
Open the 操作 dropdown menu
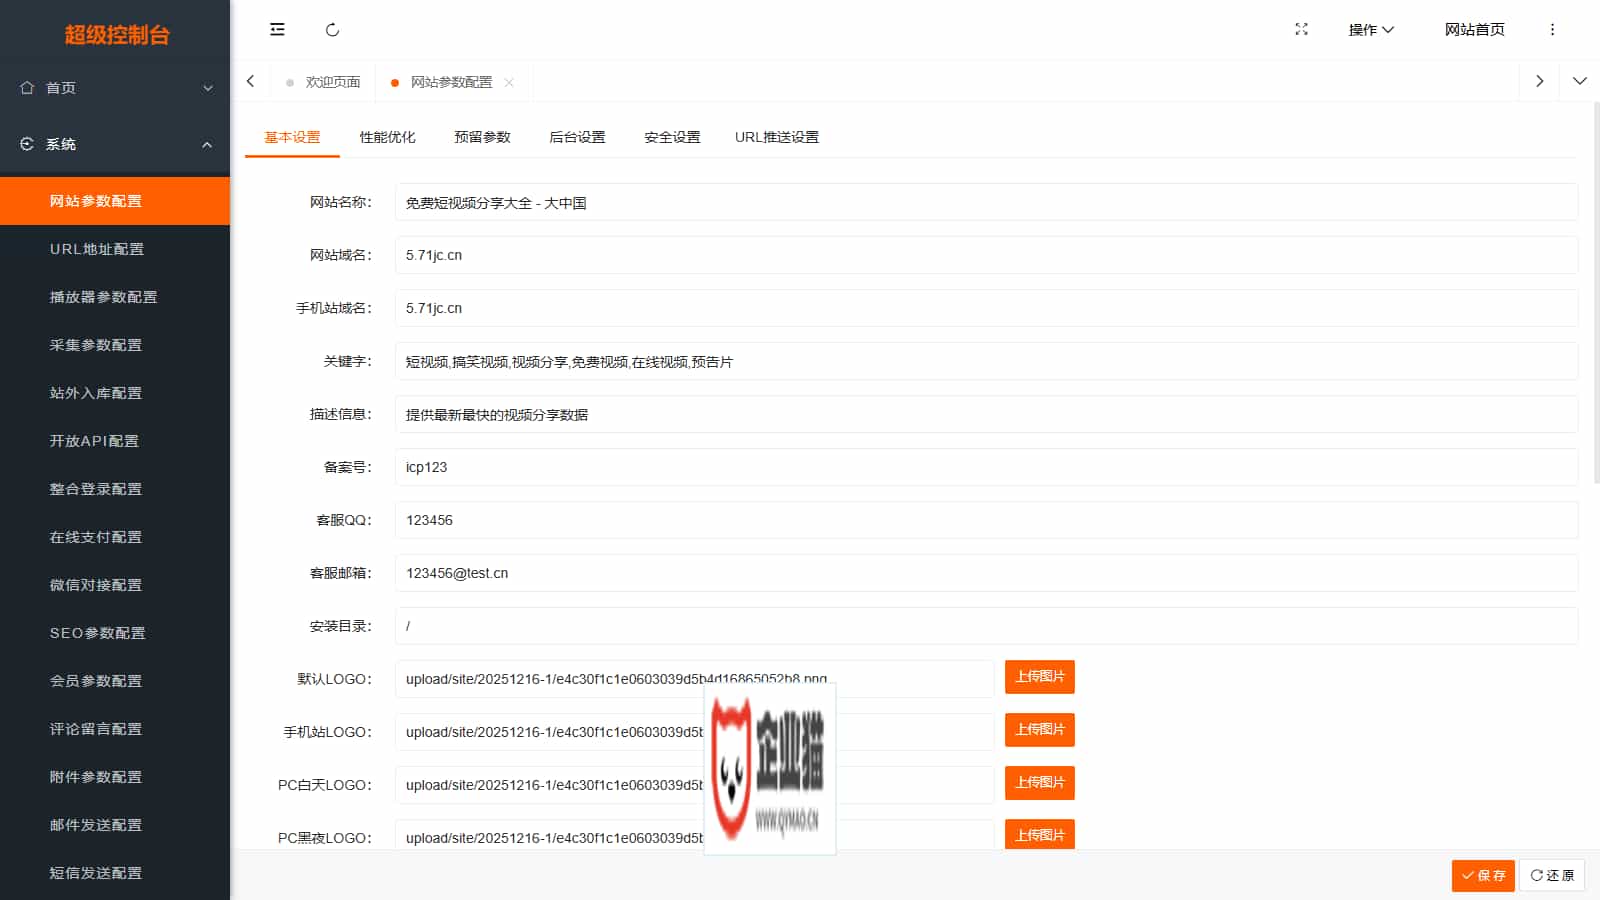click(x=1371, y=30)
